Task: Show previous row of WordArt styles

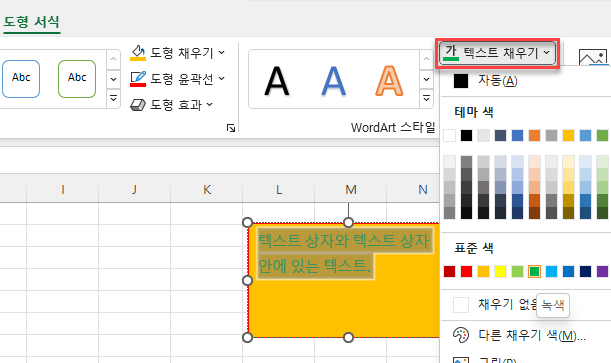Action: click(426, 59)
